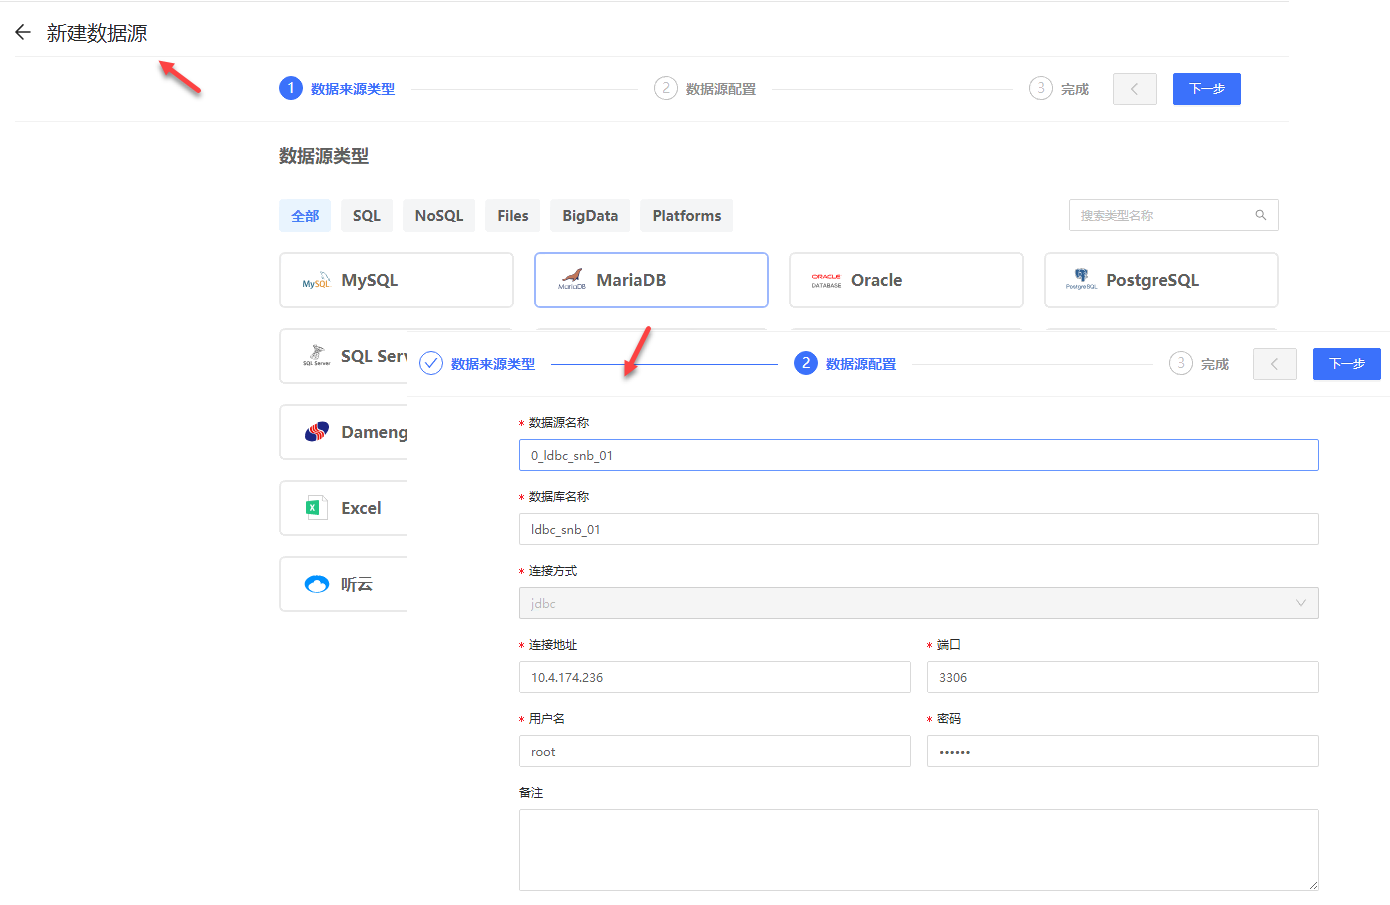This screenshot has height=905, width=1390.
Task: Choose the SQL Server card
Action: [344, 356]
